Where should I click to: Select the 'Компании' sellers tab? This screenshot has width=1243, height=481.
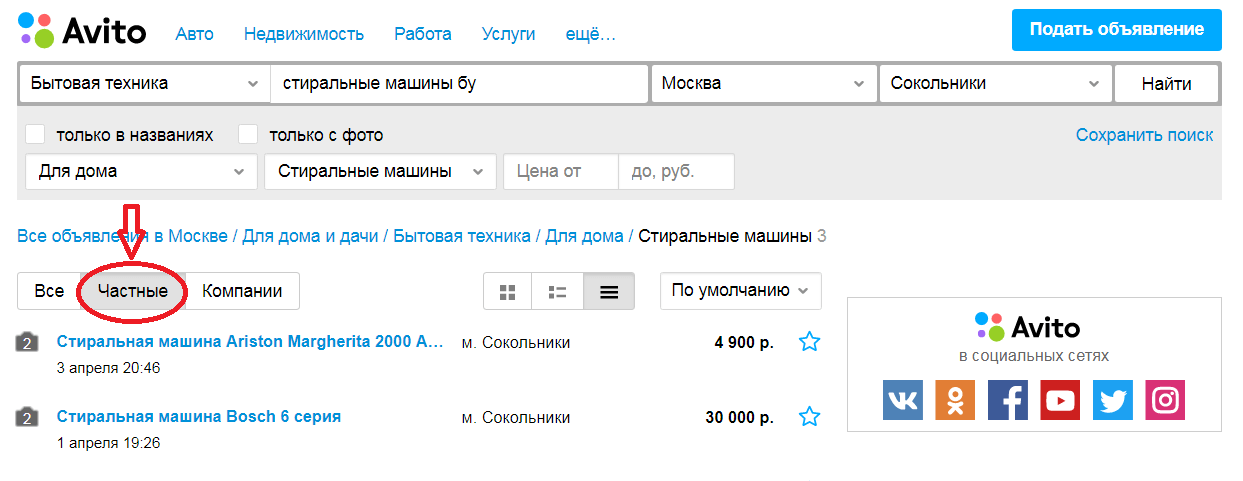coord(242,291)
